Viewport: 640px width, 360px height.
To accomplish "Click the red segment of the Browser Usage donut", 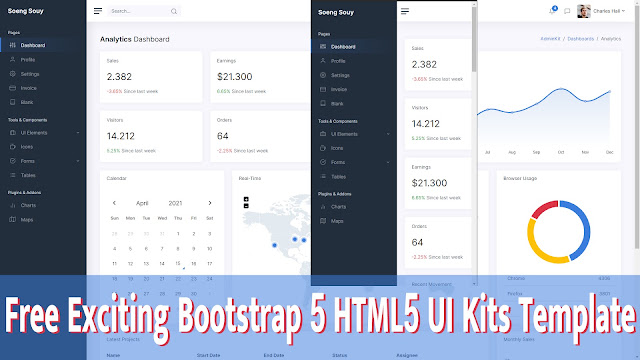I will 543,209.
